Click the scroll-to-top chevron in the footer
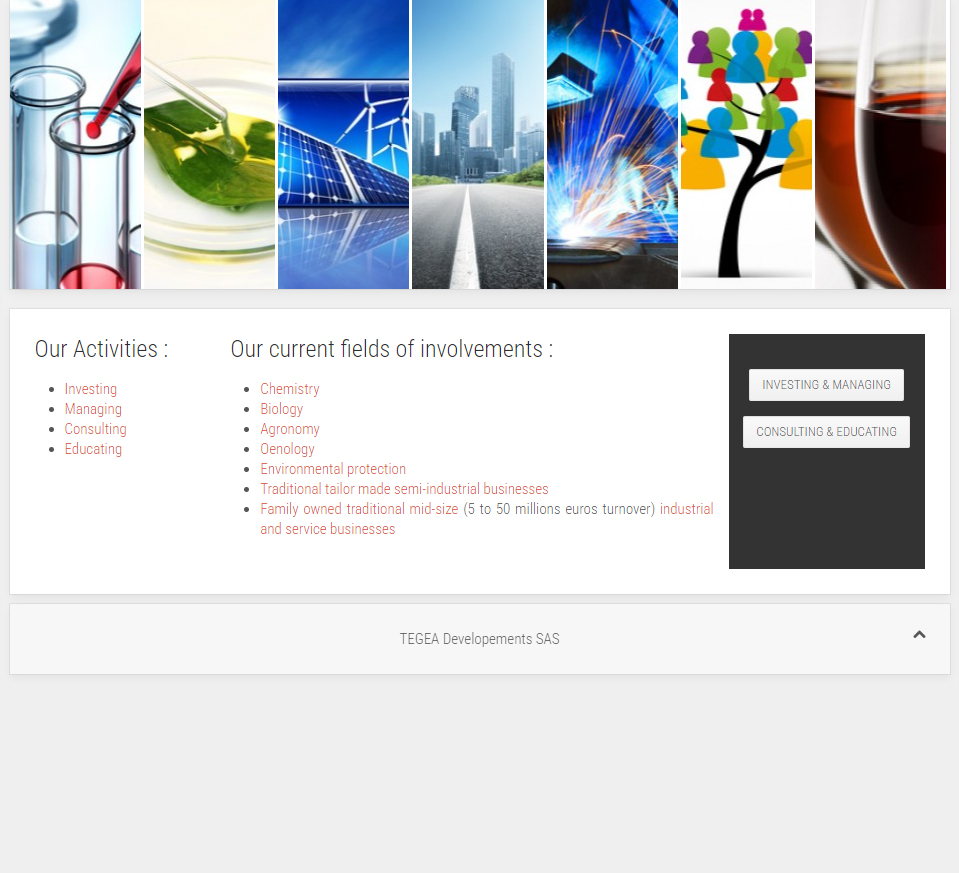The image size is (959, 873). (x=919, y=635)
